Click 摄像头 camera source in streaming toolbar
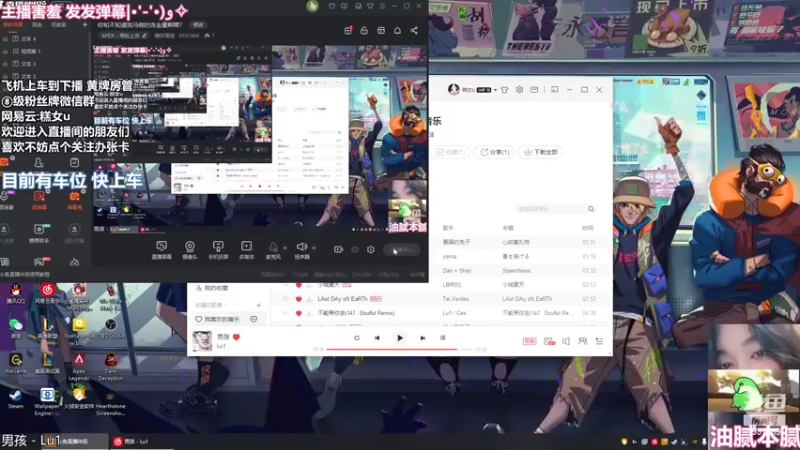Viewport: 800px width, 450px height. 190,250
